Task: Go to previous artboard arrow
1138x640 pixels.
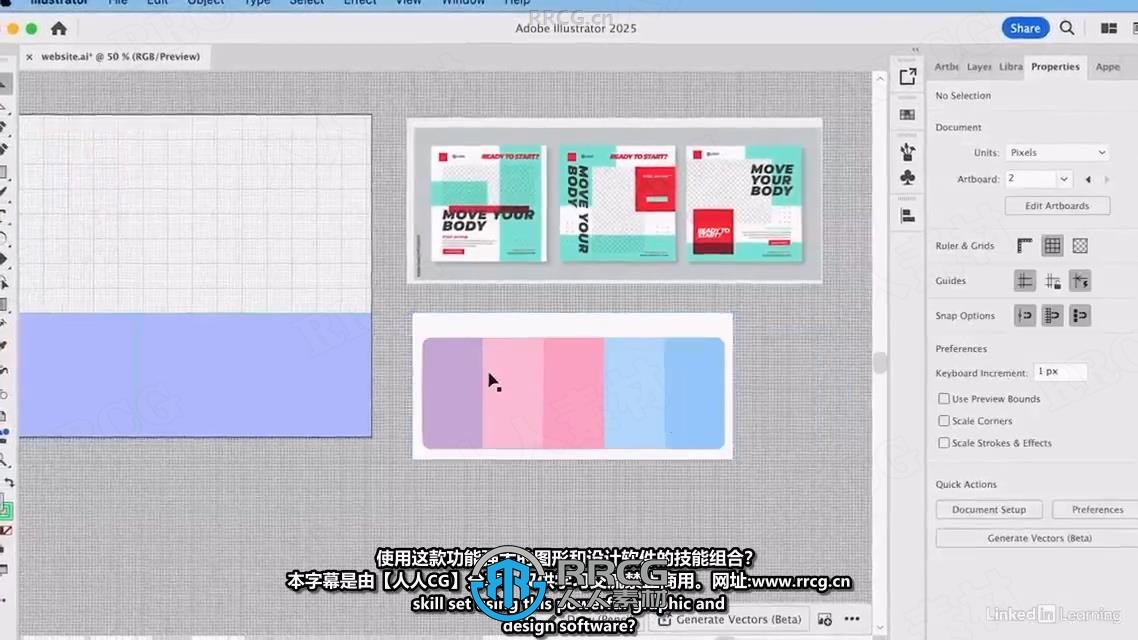Action: (x=1088, y=179)
